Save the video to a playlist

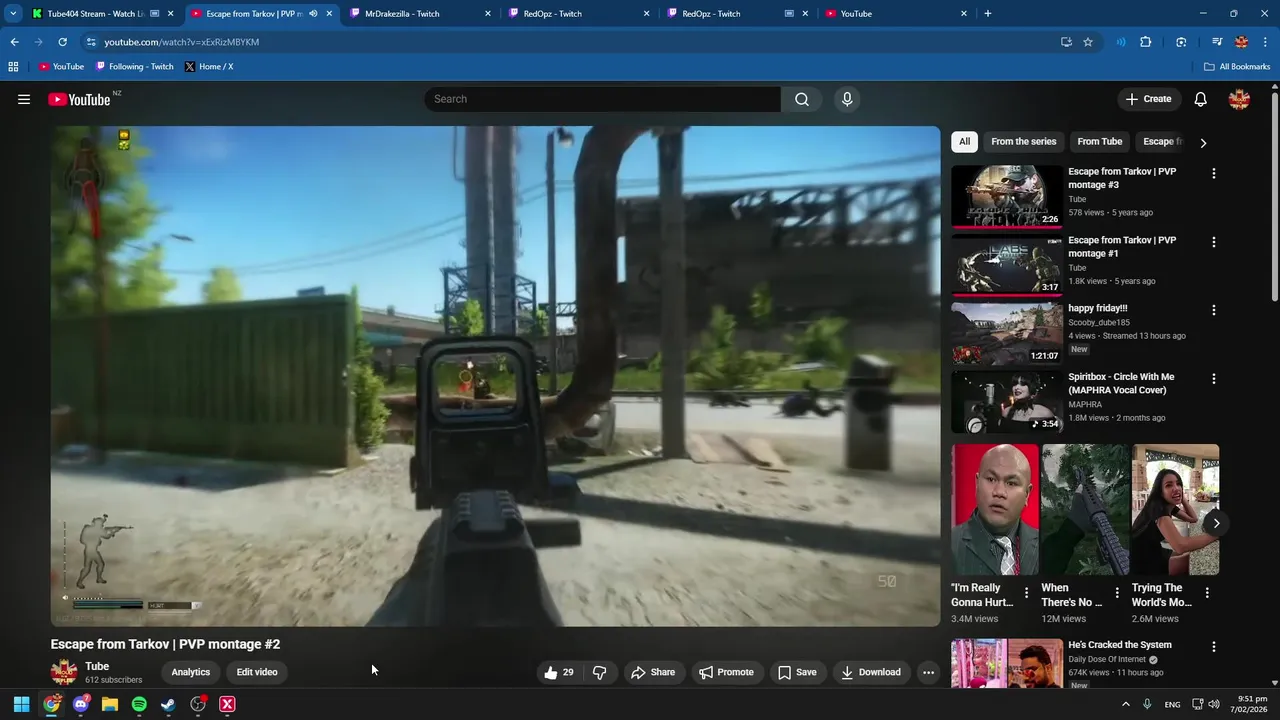(x=797, y=672)
